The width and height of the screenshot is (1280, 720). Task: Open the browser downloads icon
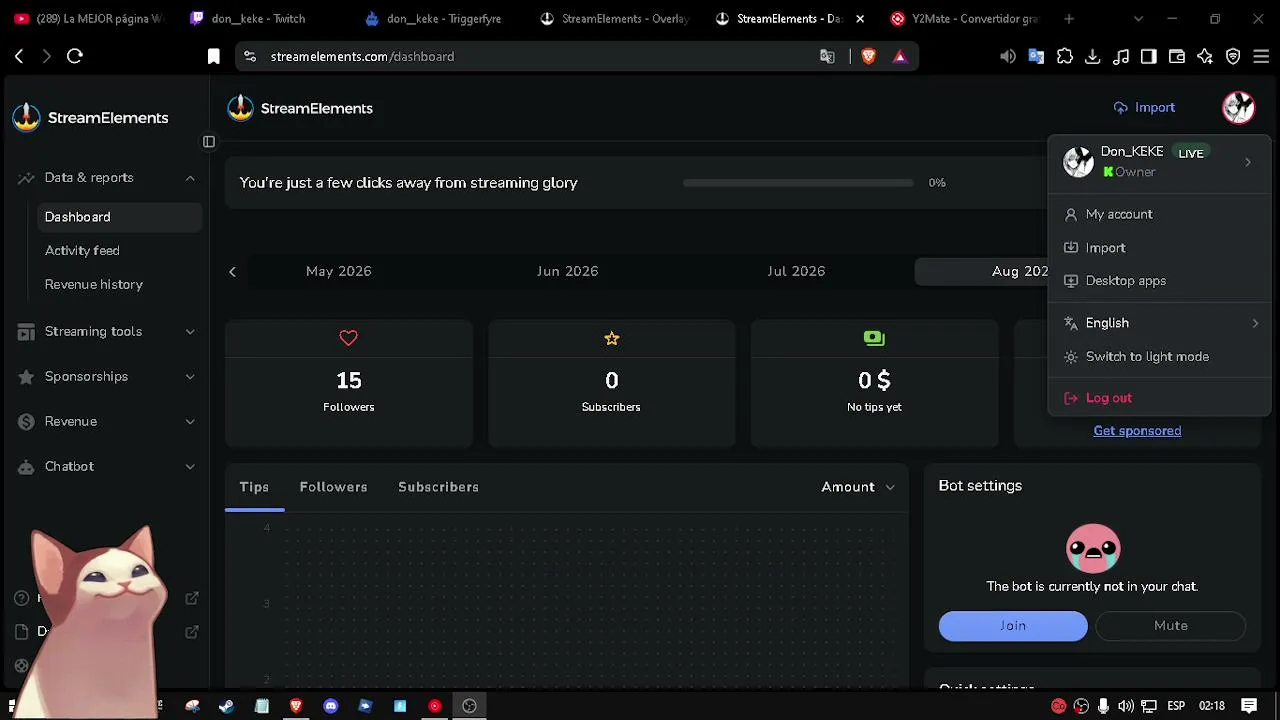pyautogui.click(x=1093, y=57)
